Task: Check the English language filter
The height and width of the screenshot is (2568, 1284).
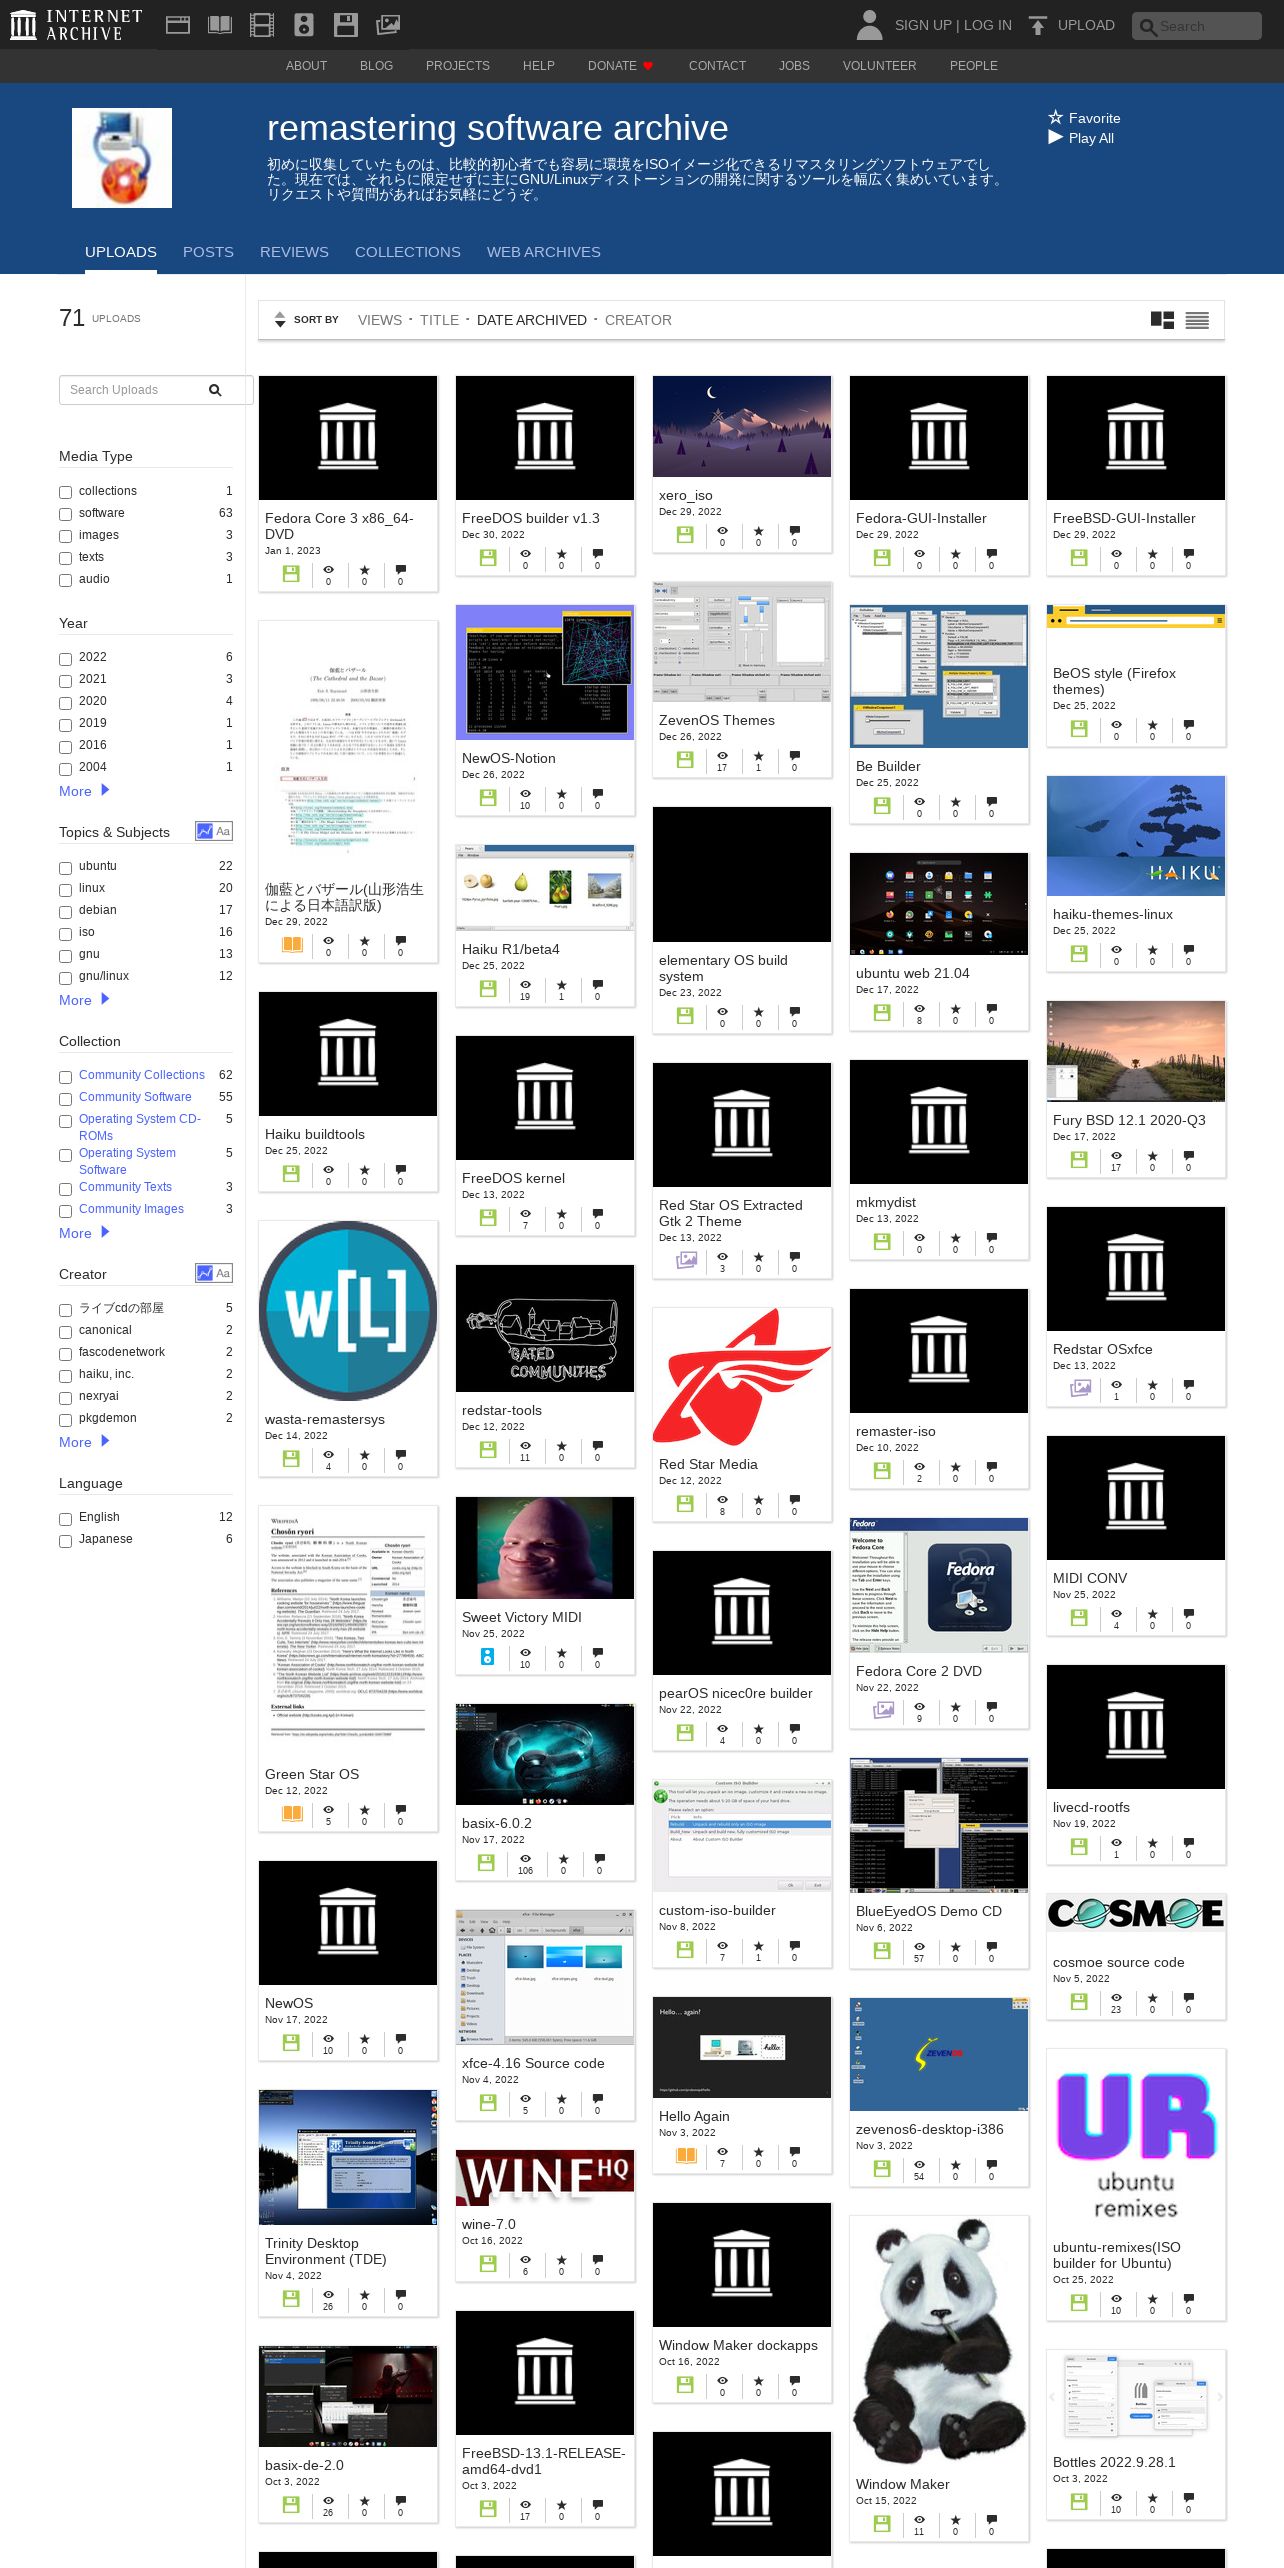Action: pyautogui.click(x=65, y=1519)
